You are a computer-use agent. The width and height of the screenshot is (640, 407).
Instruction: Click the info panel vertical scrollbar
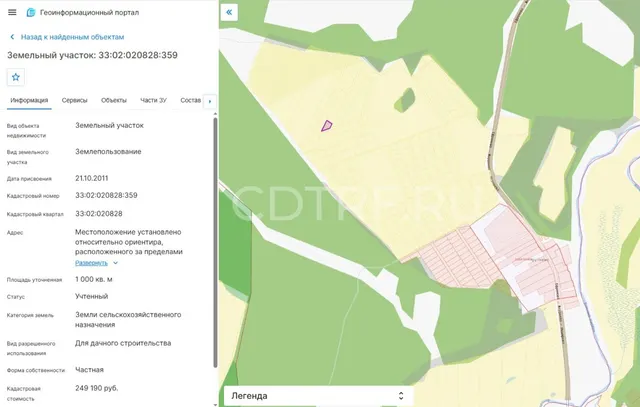click(x=216, y=242)
